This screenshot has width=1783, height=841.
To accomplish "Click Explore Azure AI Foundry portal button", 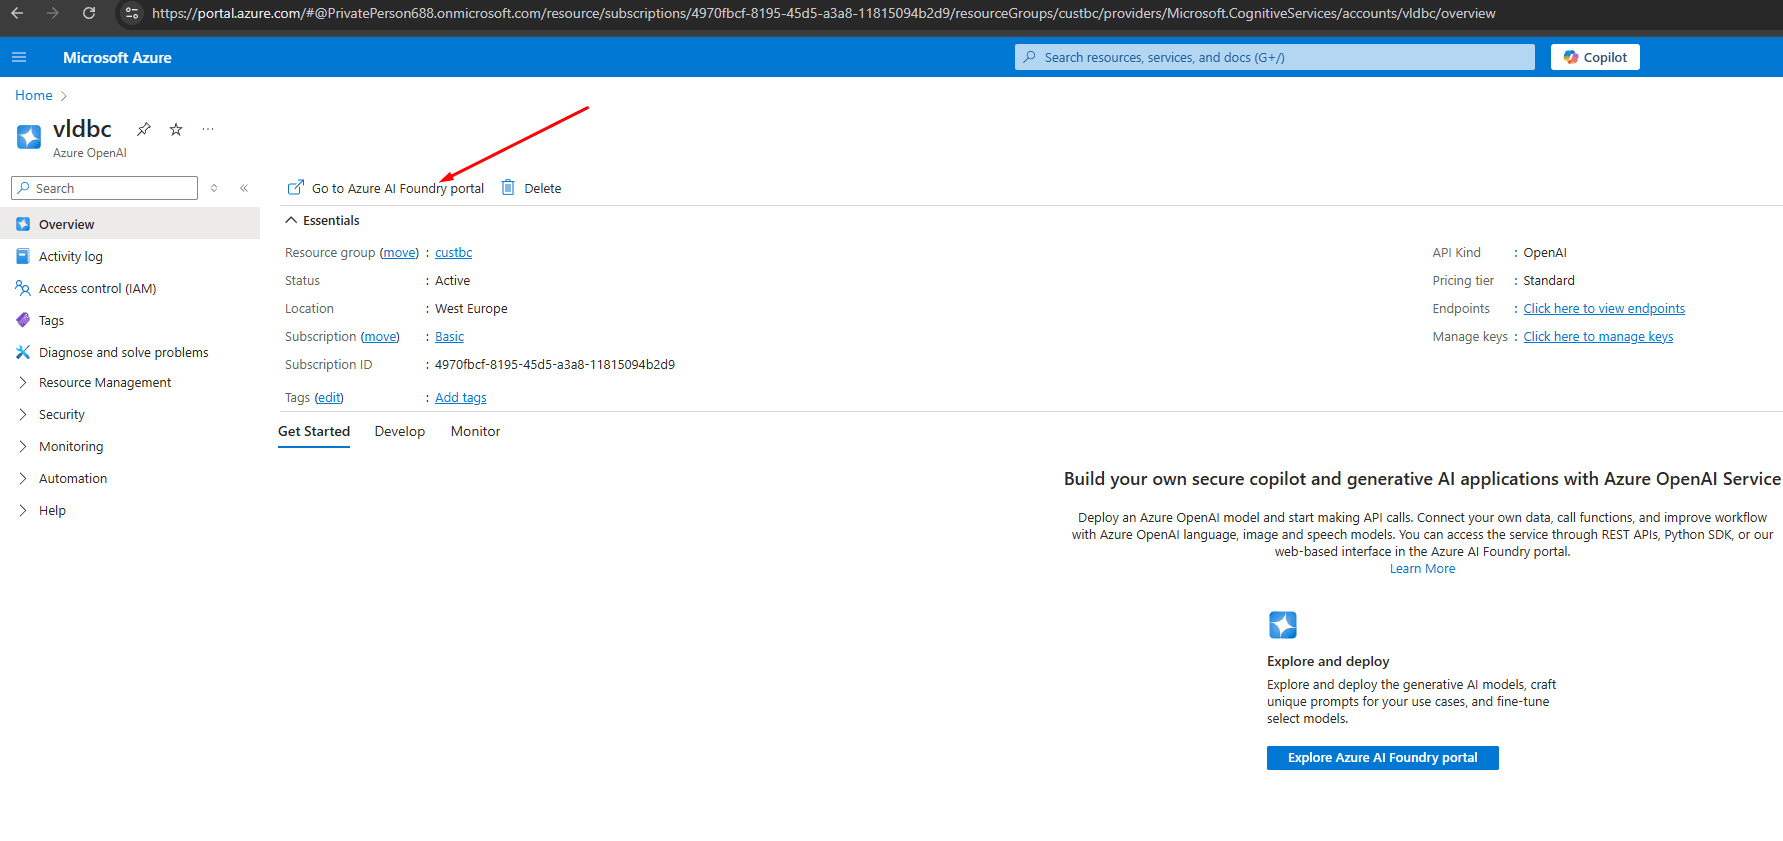I will click(x=1382, y=758).
